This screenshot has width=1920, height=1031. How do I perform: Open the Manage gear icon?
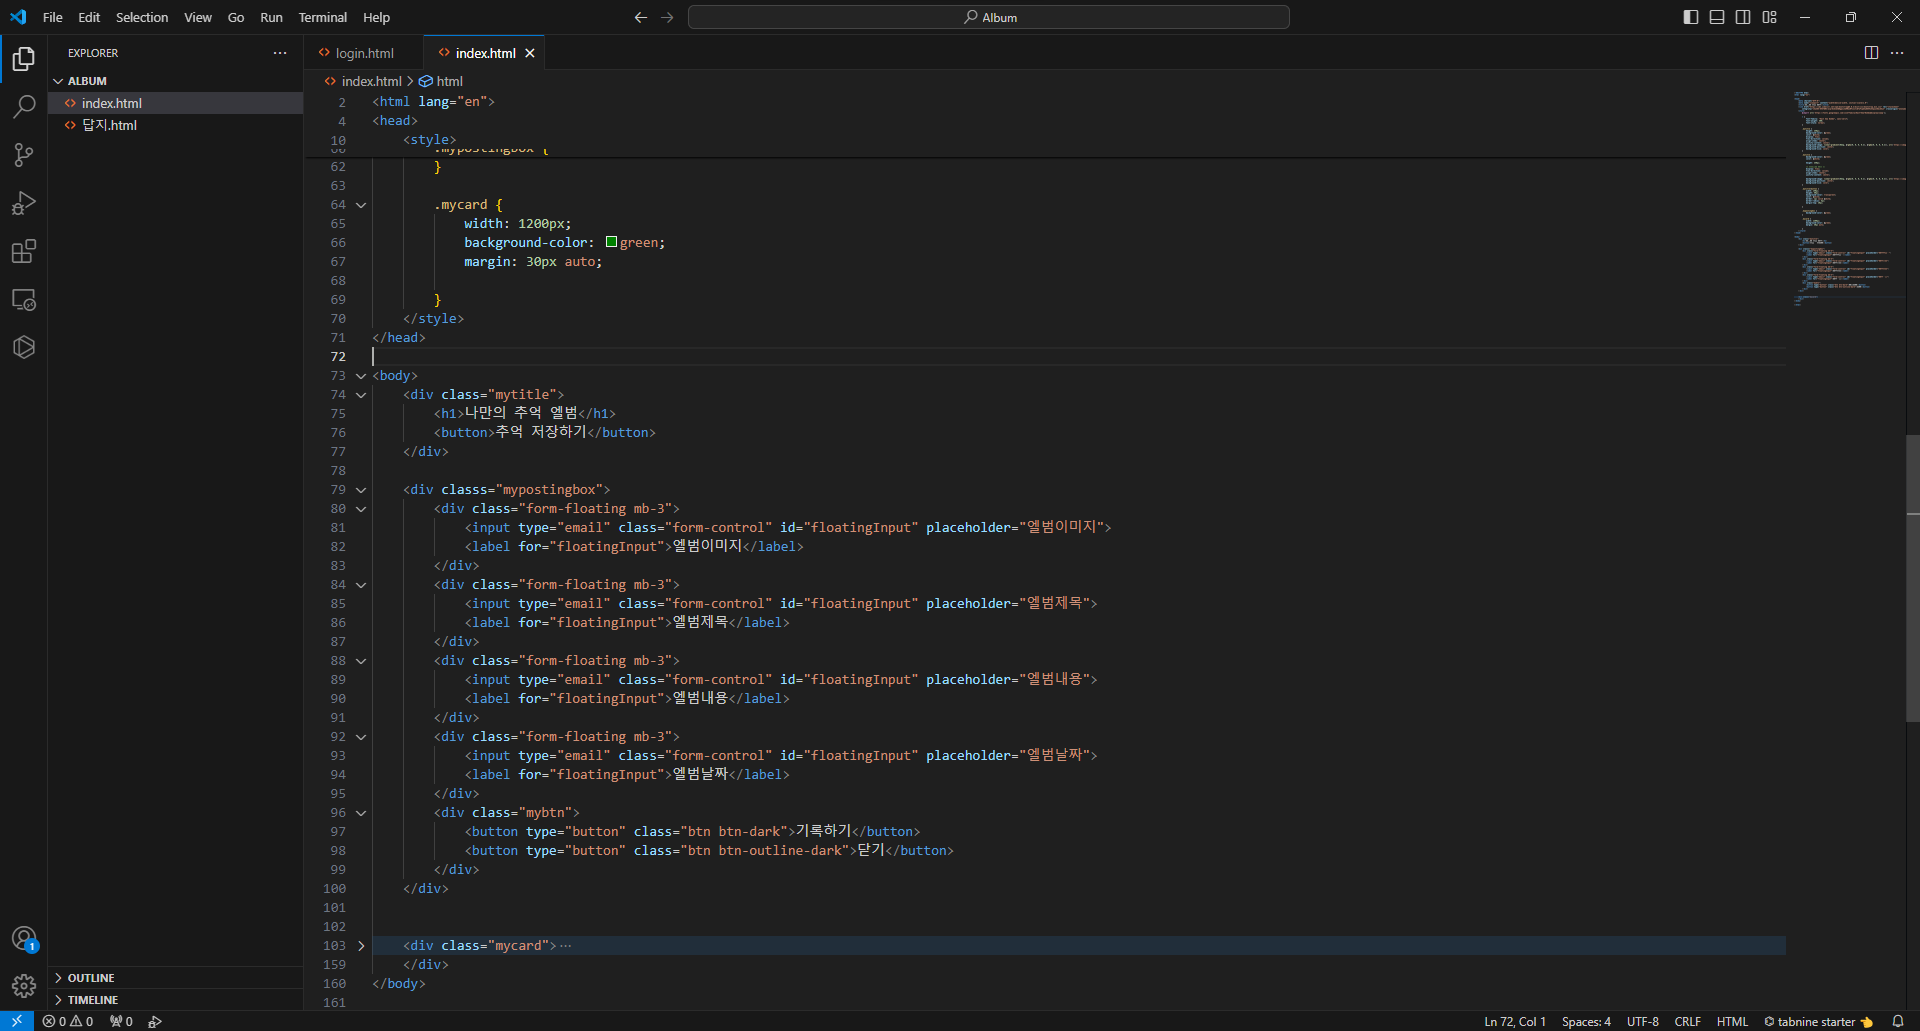pyautogui.click(x=24, y=987)
